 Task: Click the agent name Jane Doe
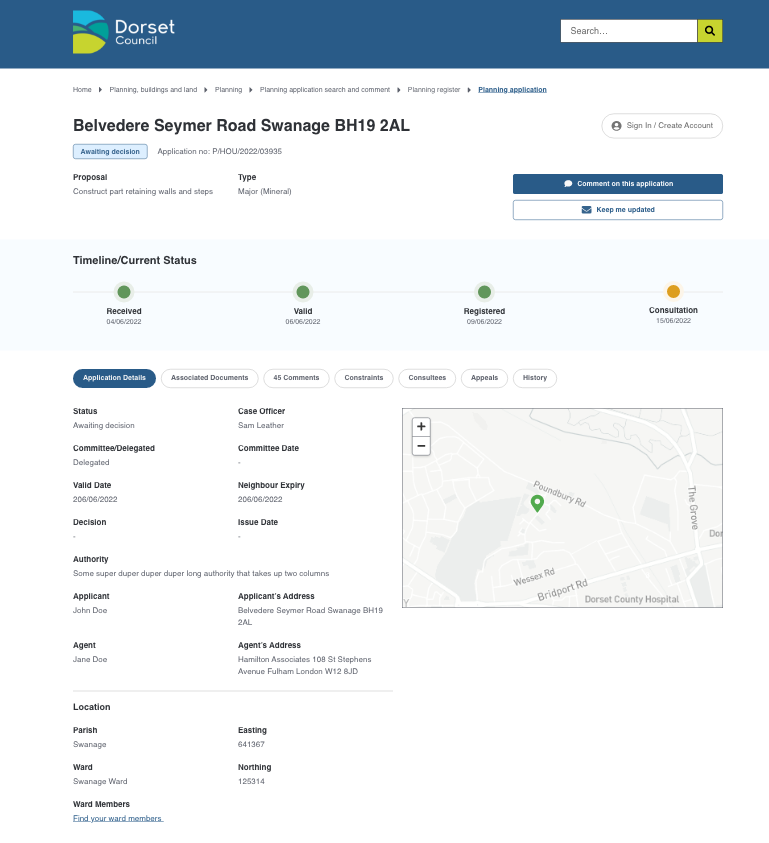click(90, 659)
